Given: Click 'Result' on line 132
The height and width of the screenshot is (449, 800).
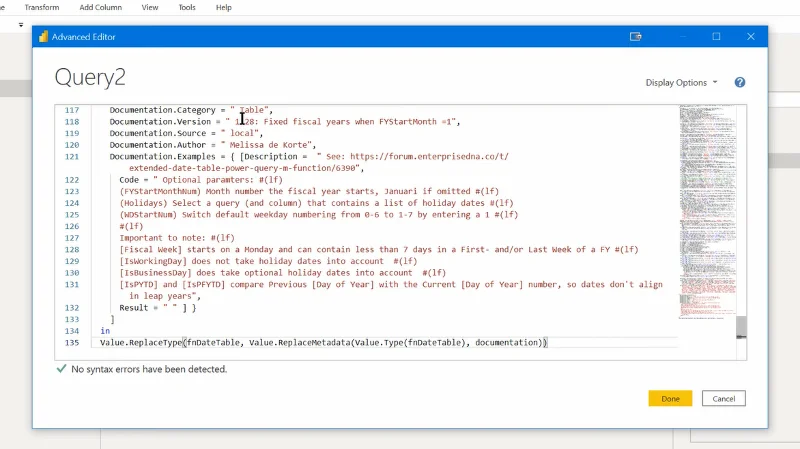Looking at the screenshot, I should [x=134, y=308].
